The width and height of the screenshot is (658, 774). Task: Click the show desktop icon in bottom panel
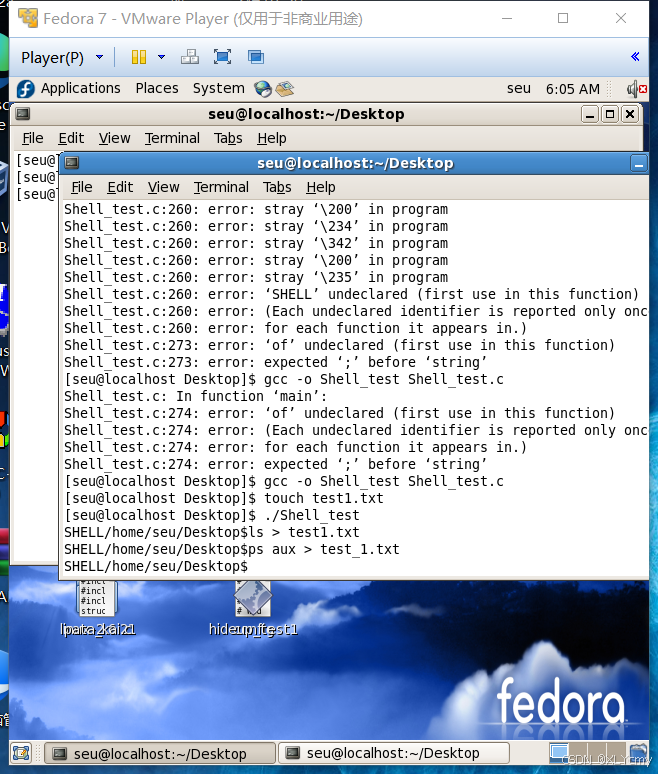click(x=21, y=753)
